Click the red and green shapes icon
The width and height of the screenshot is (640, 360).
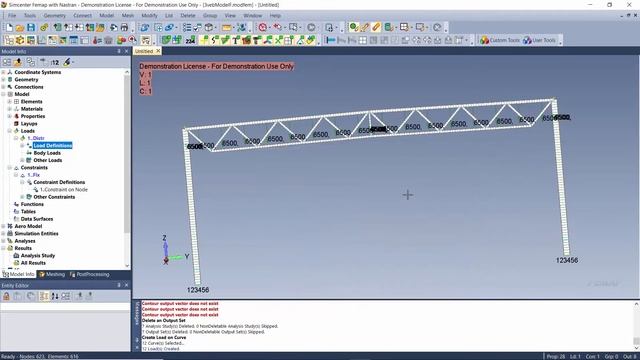(121, 40)
